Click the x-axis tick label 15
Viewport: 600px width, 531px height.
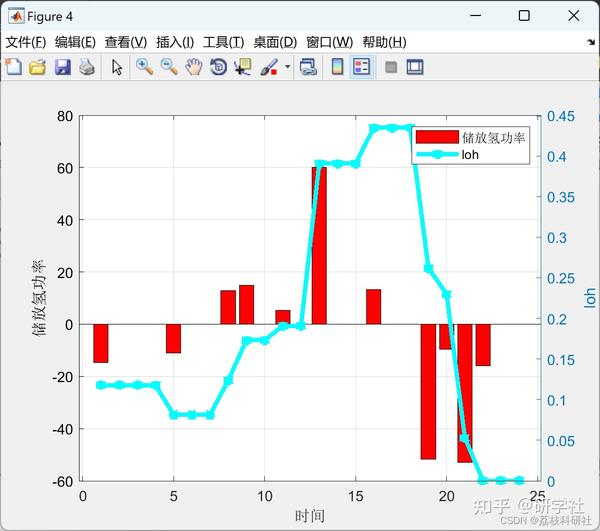click(x=355, y=496)
